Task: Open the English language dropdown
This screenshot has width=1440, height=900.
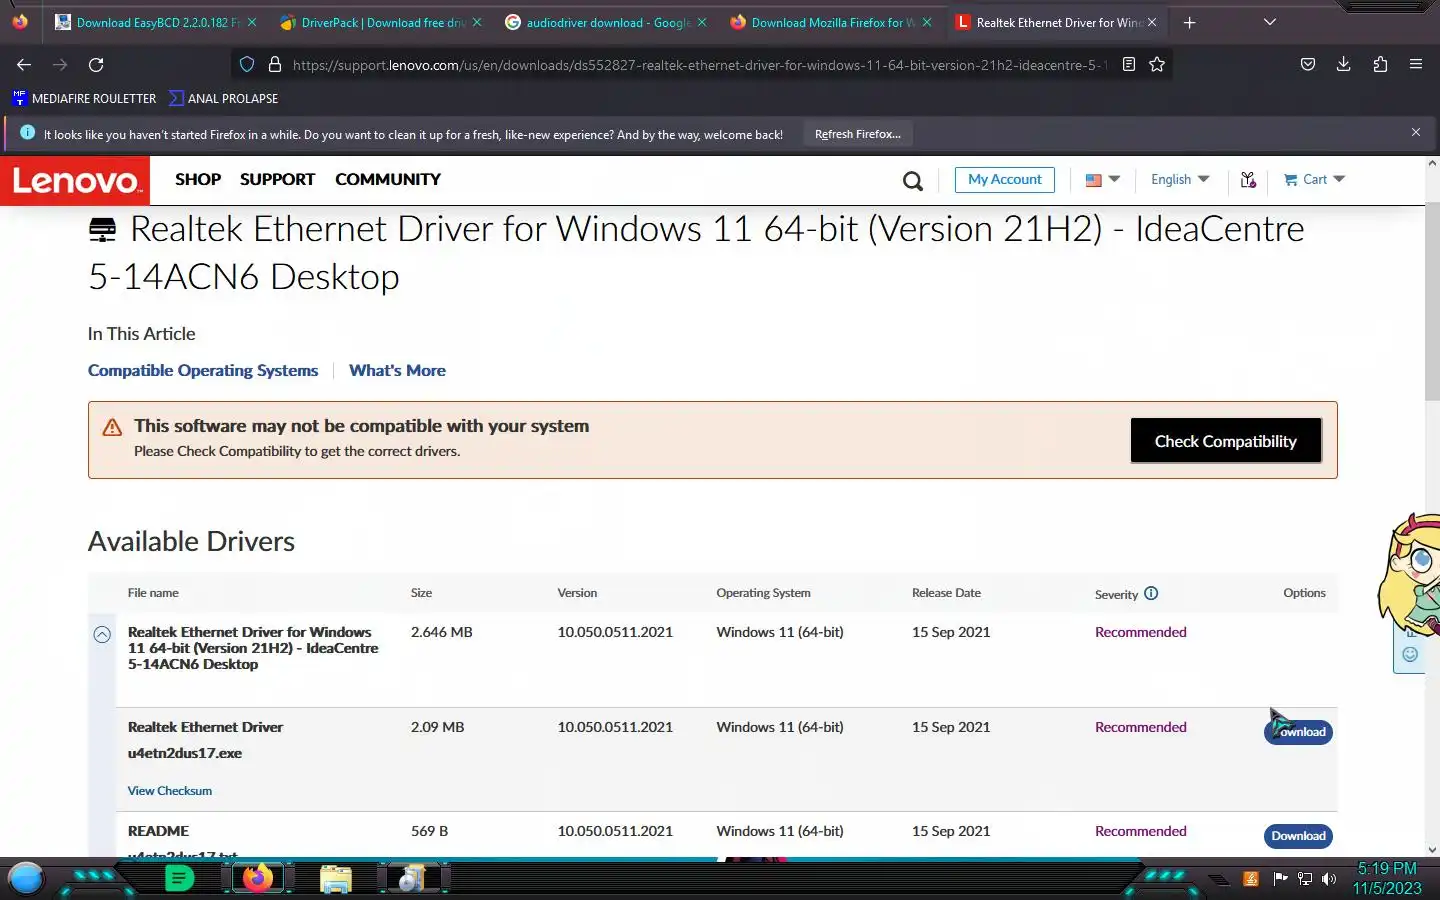Action: pyautogui.click(x=1180, y=179)
